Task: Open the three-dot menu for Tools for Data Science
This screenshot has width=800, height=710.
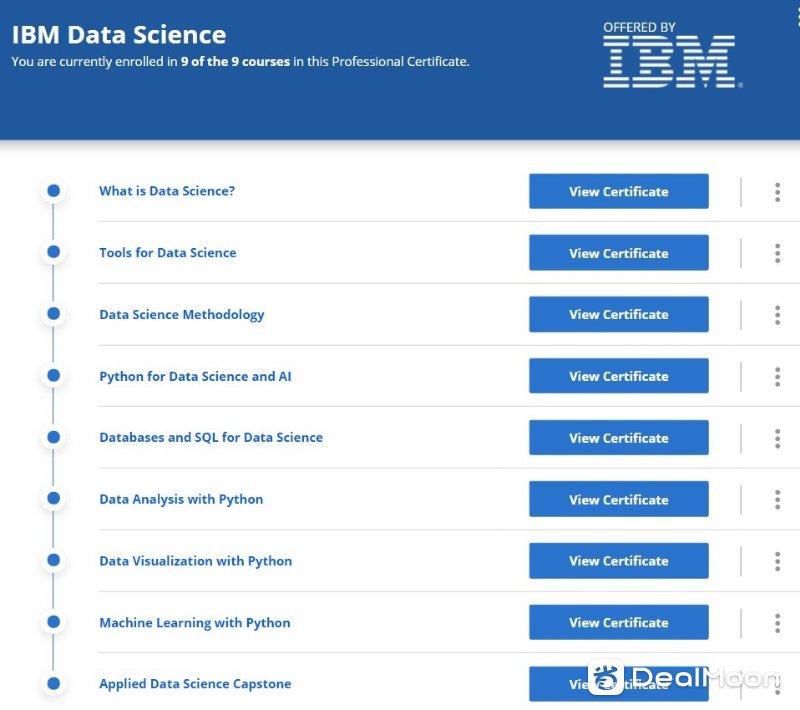Action: pos(777,253)
